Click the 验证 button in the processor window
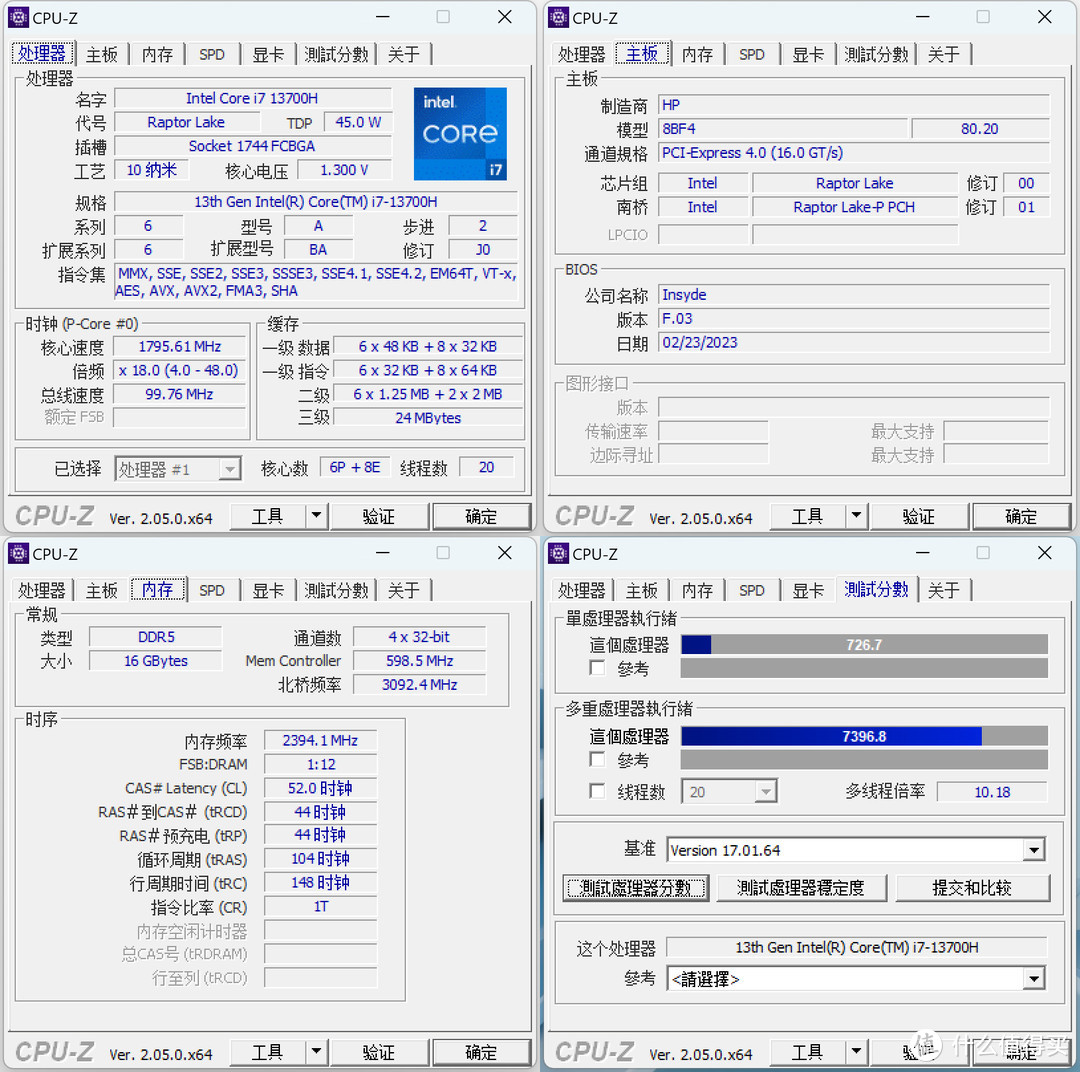Viewport: 1080px width, 1072px height. click(x=379, y=516)
